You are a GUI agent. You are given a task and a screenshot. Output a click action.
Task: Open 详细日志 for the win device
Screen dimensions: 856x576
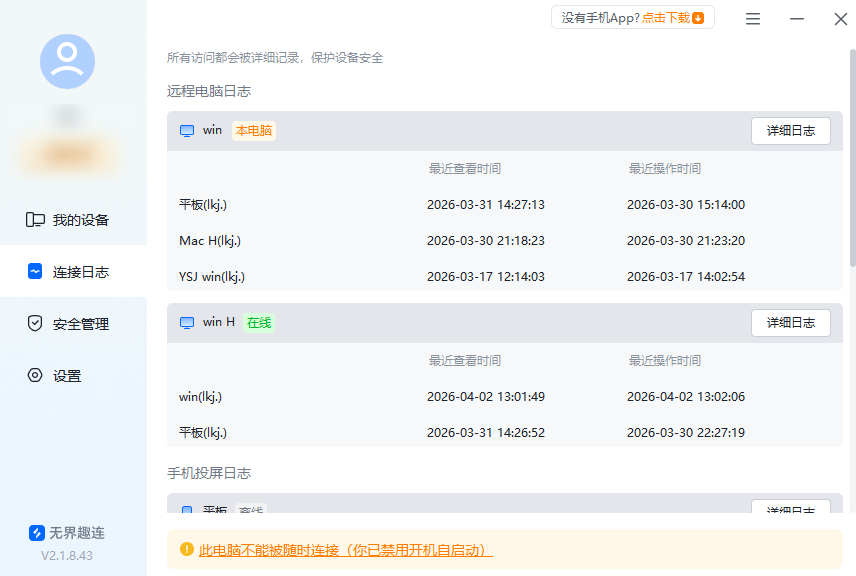(790, 130)
